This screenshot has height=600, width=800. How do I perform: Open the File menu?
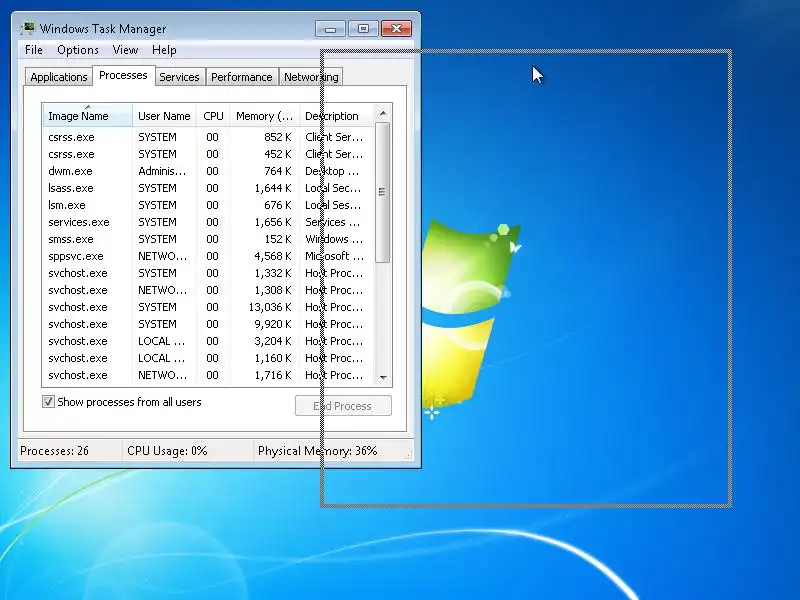click(34, 50)
